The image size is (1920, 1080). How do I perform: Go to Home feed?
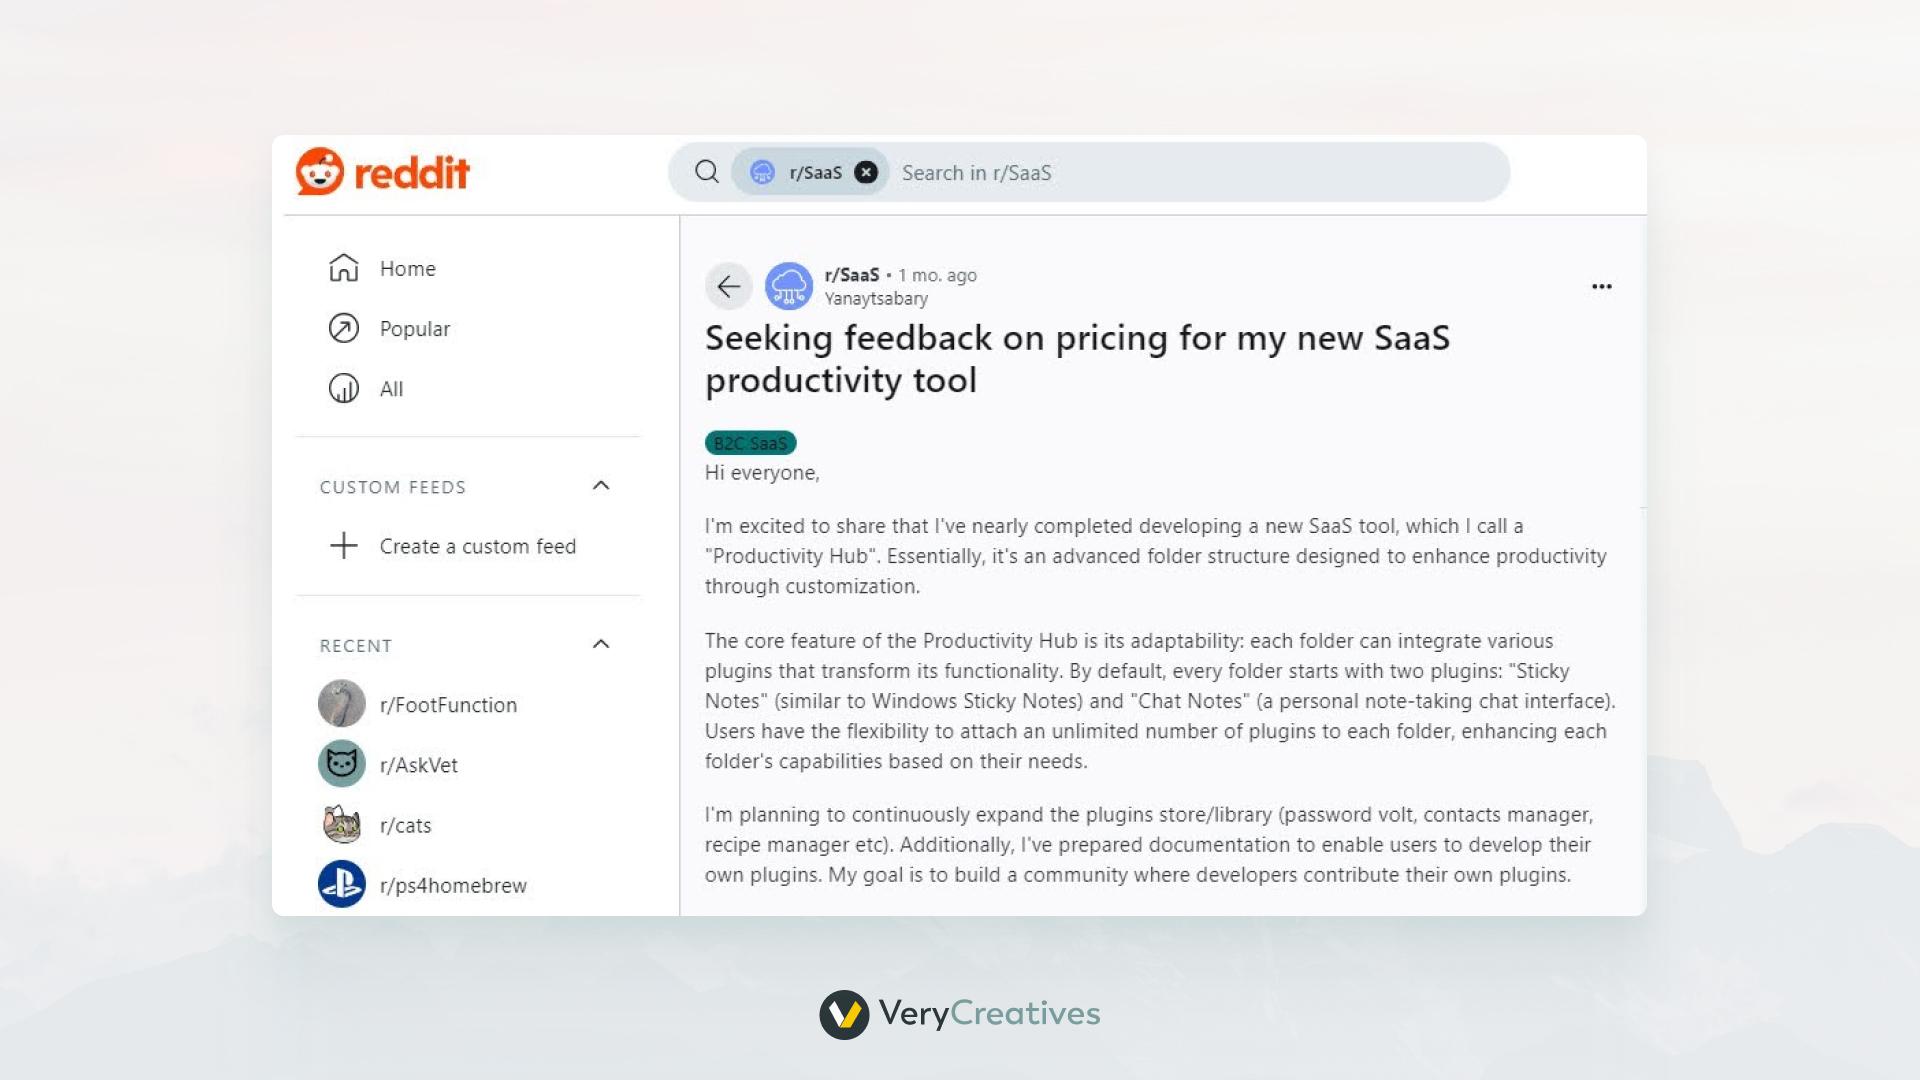[407, 269]
